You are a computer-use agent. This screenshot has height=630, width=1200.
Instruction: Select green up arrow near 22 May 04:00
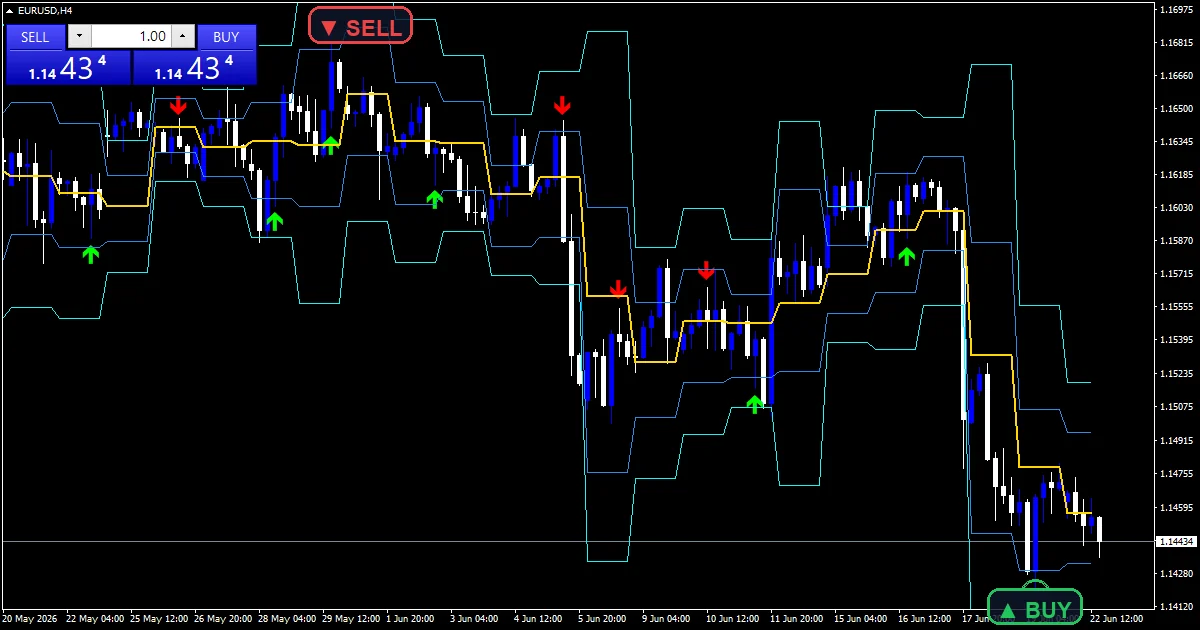91,254
